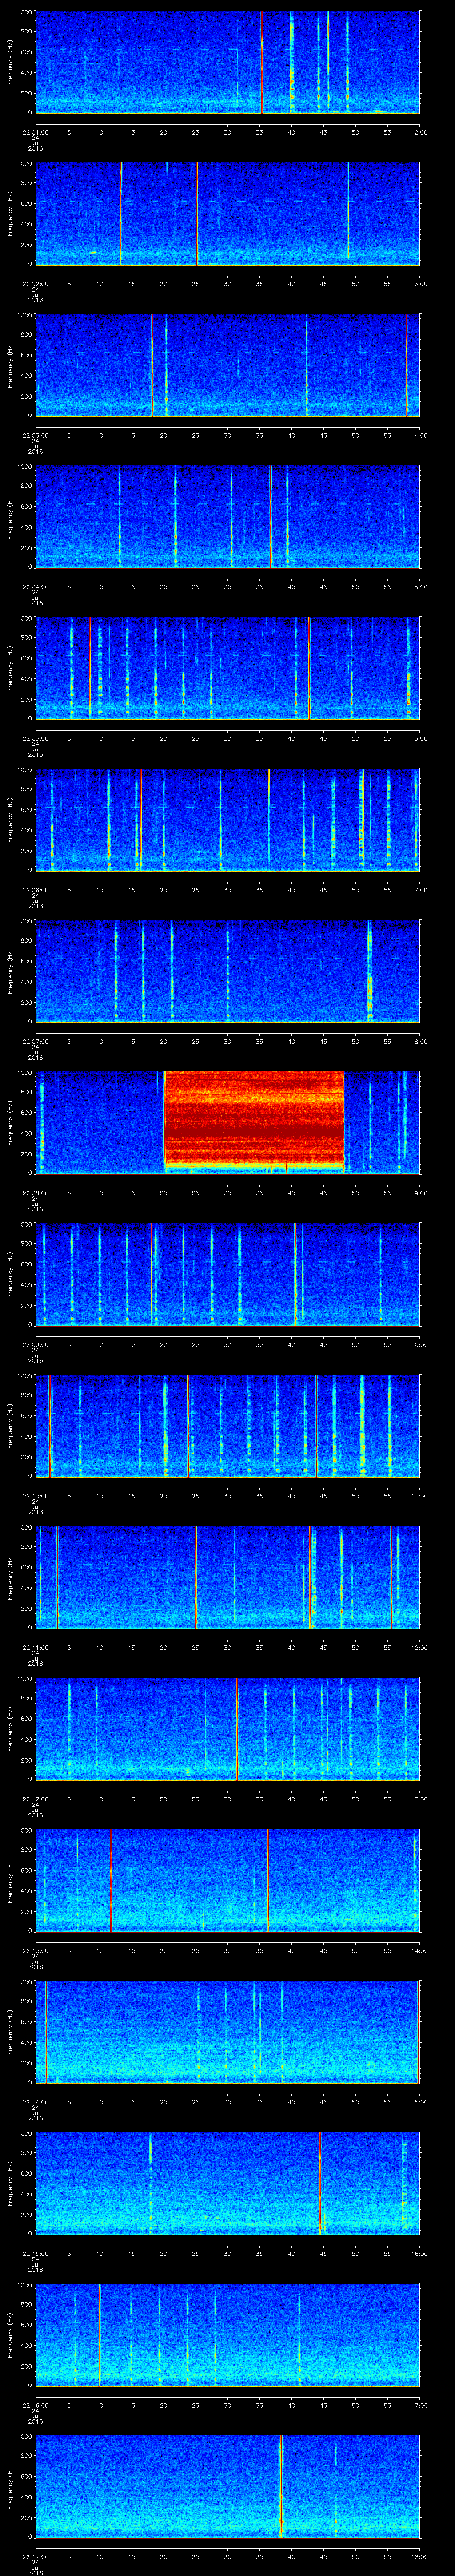Select the 22:02:00 start time label
Image resolution: width=455 pixels, height=2576 pixels.
pyautogui.click(x=35, y=284)
